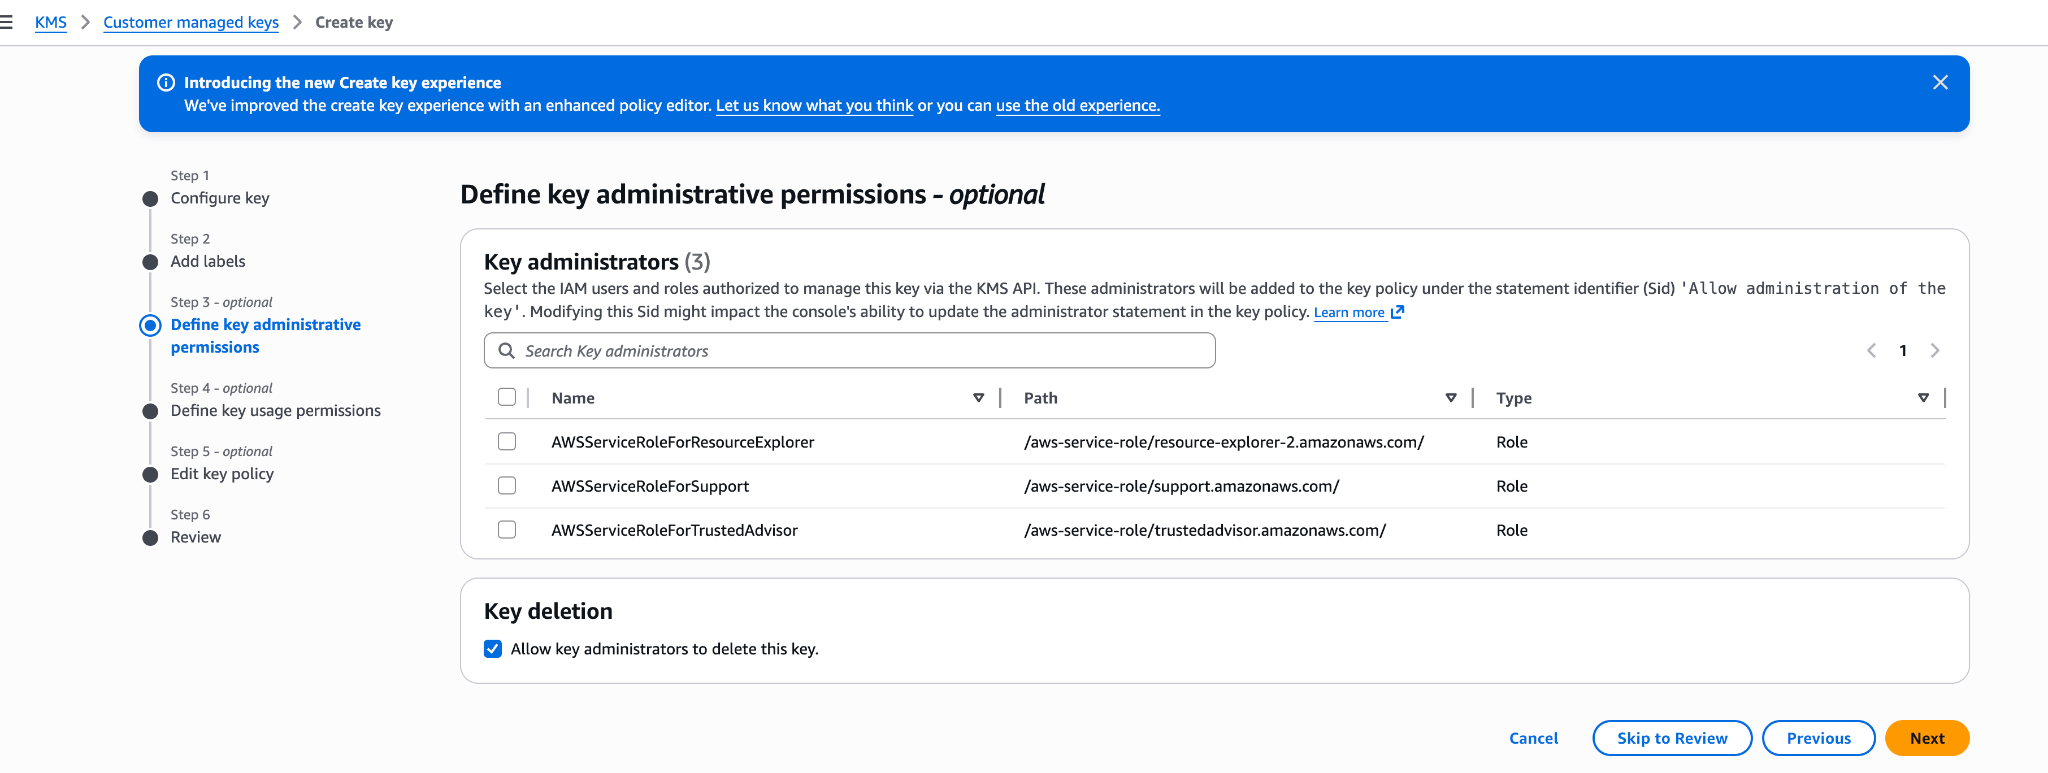This screenshot has height=773, width=2048.
Task: Click the info icon in banner
Action: click(x=166, y=82)
